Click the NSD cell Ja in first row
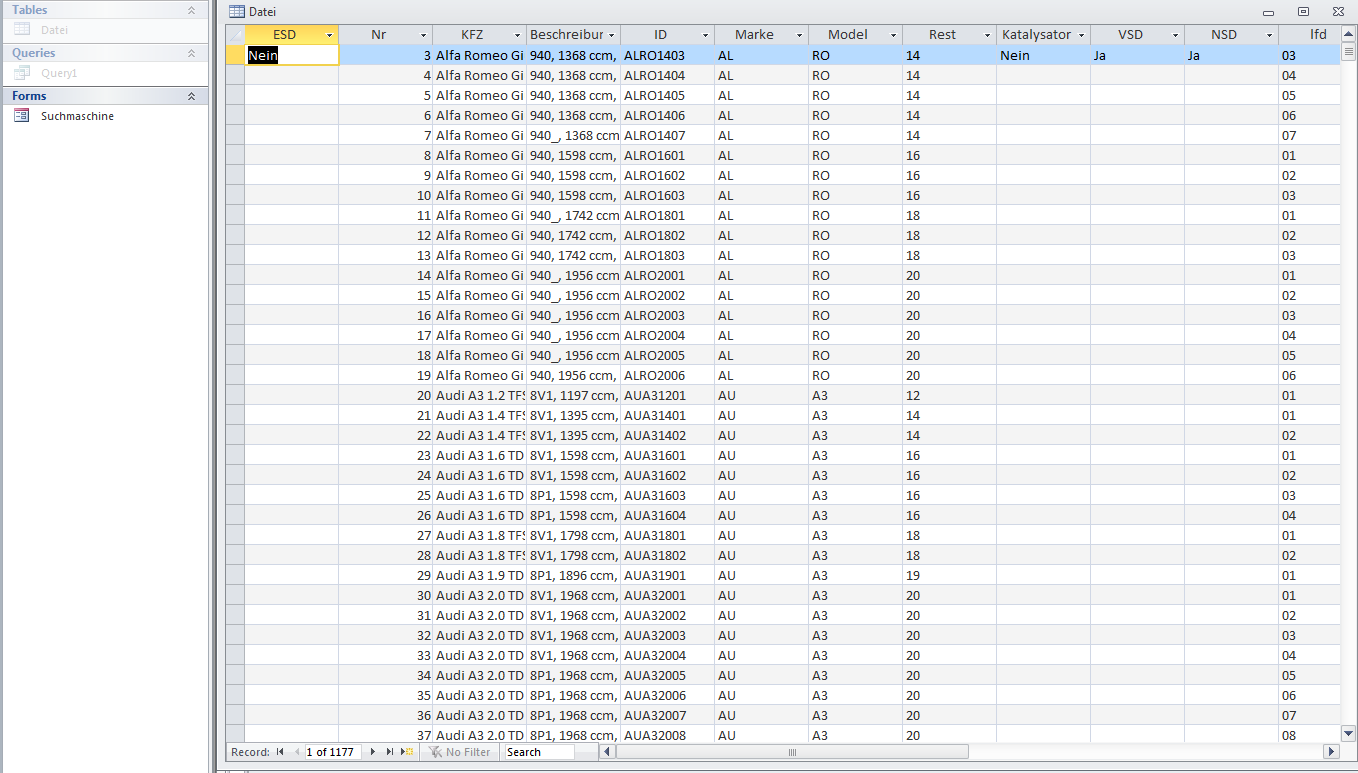The height and width of the screenshot is (773, 1358). tap(1231, 56)
